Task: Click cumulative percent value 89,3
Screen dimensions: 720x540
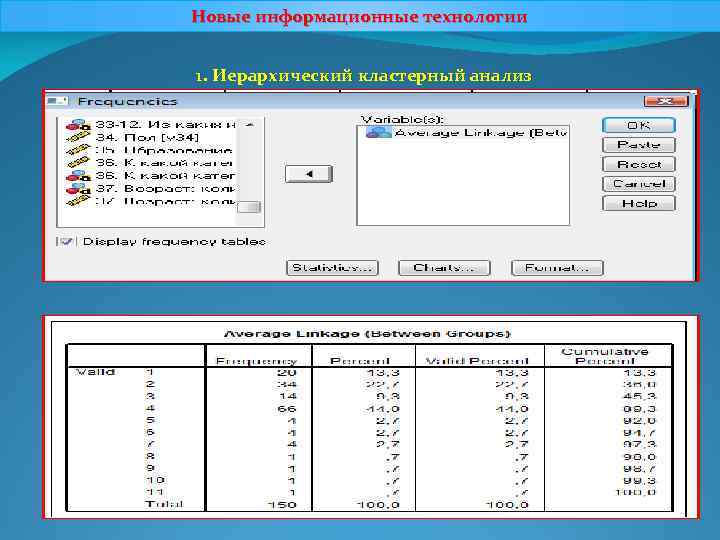Action: 640,409
